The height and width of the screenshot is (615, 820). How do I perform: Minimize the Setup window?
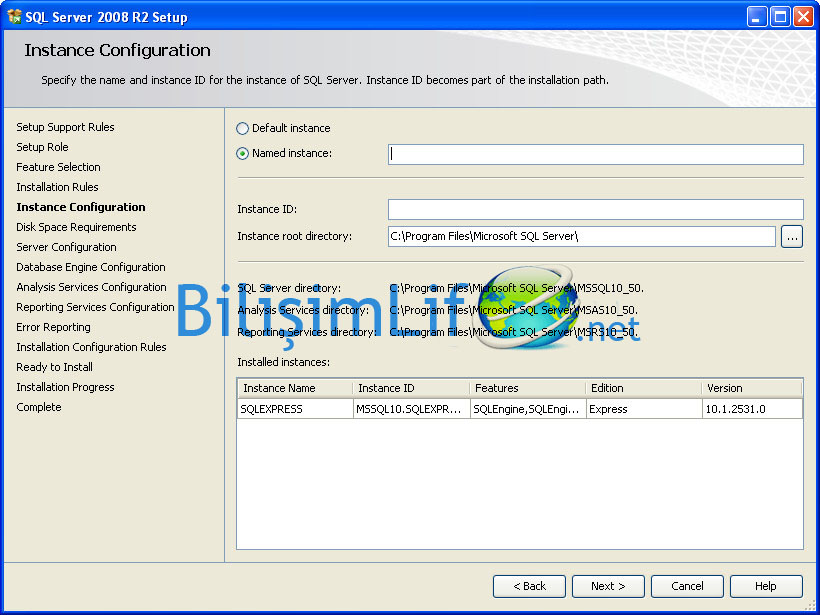[x=757, y=17]
